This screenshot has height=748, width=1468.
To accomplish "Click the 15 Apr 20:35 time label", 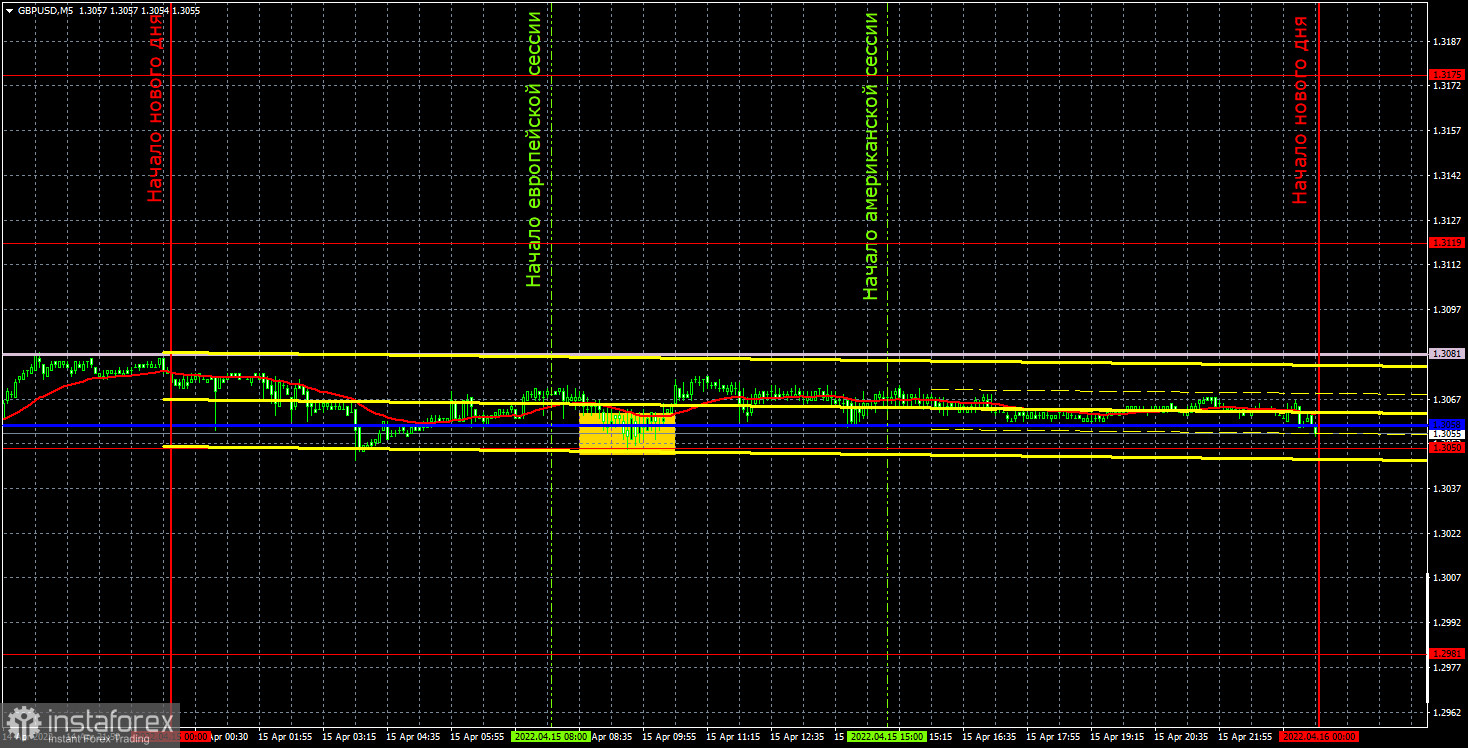I will point(1182,736).
